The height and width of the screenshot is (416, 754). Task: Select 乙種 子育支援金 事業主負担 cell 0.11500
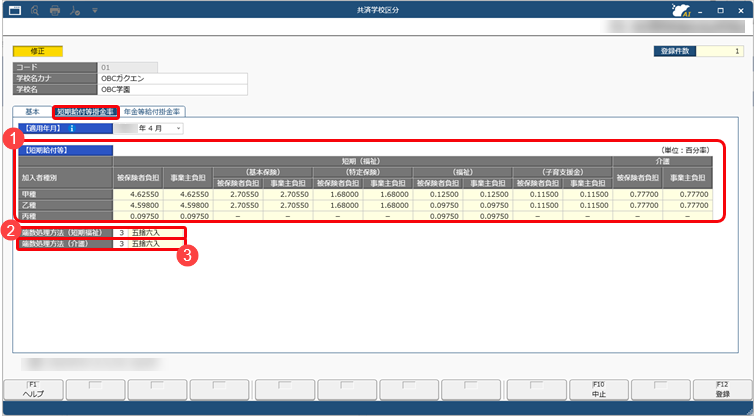pos(588,205)
